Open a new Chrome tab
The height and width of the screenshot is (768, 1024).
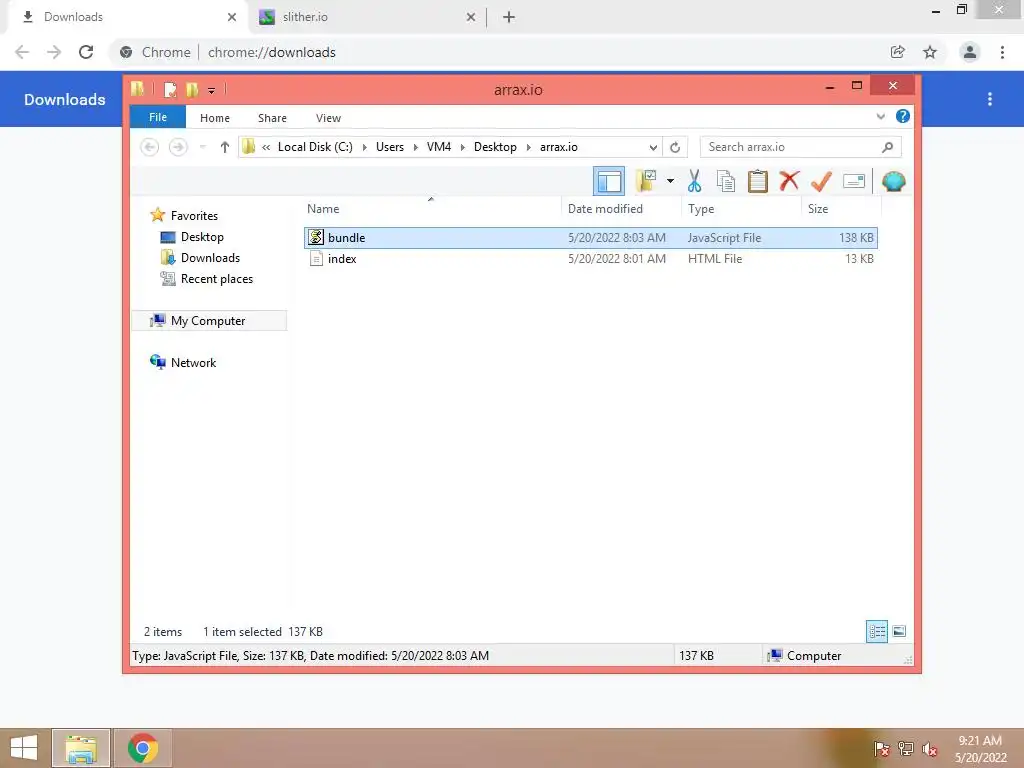coord(509,17)
